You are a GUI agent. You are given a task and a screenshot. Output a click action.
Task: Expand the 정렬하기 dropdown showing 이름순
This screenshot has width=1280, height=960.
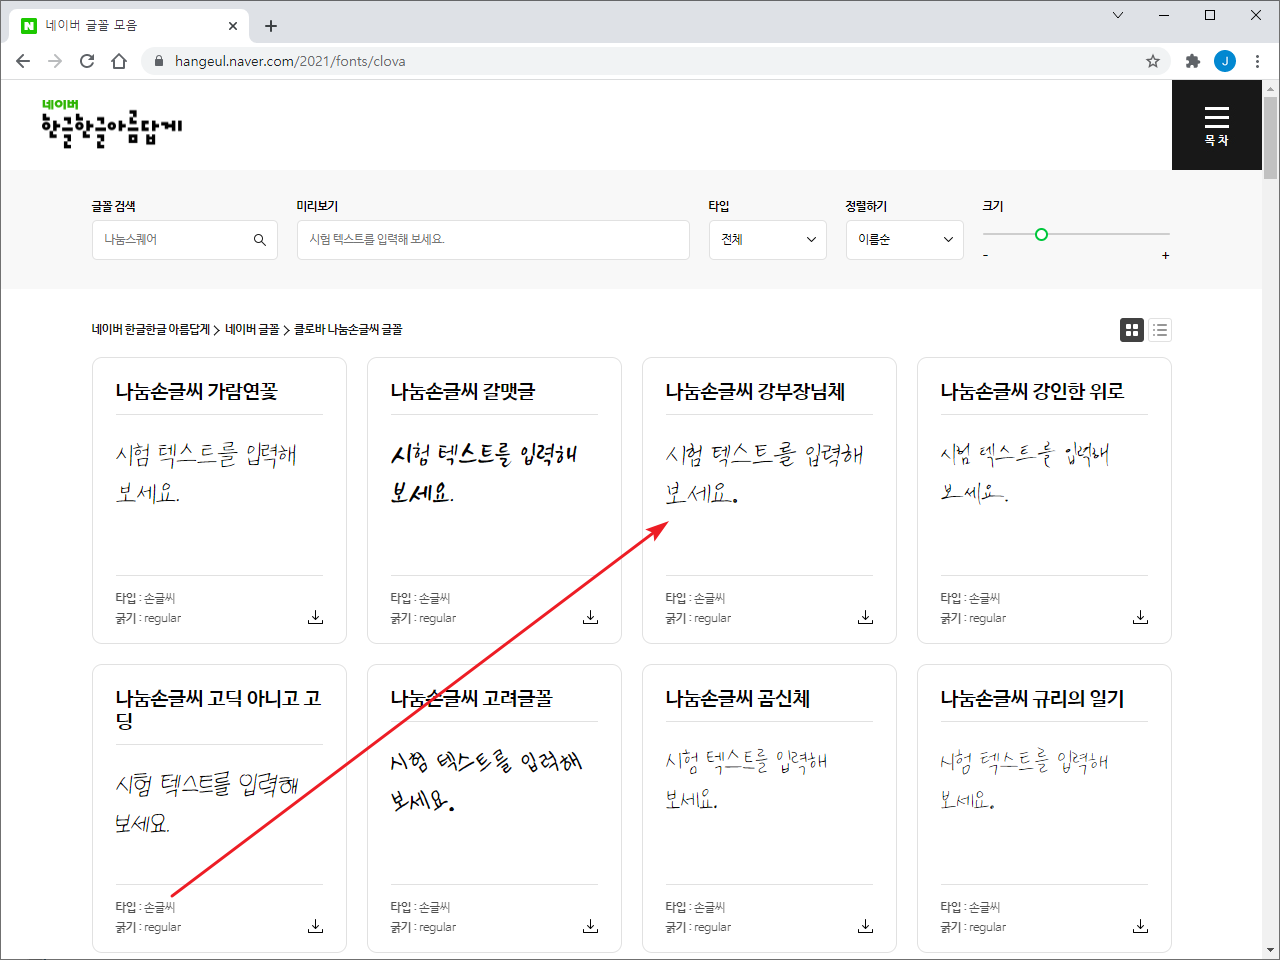905,240
